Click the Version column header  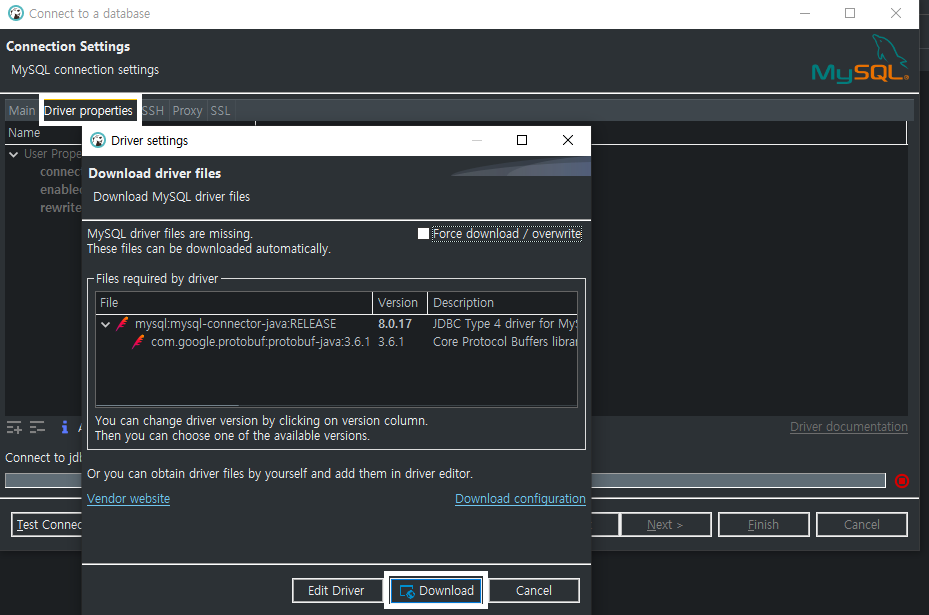[400, 303]
